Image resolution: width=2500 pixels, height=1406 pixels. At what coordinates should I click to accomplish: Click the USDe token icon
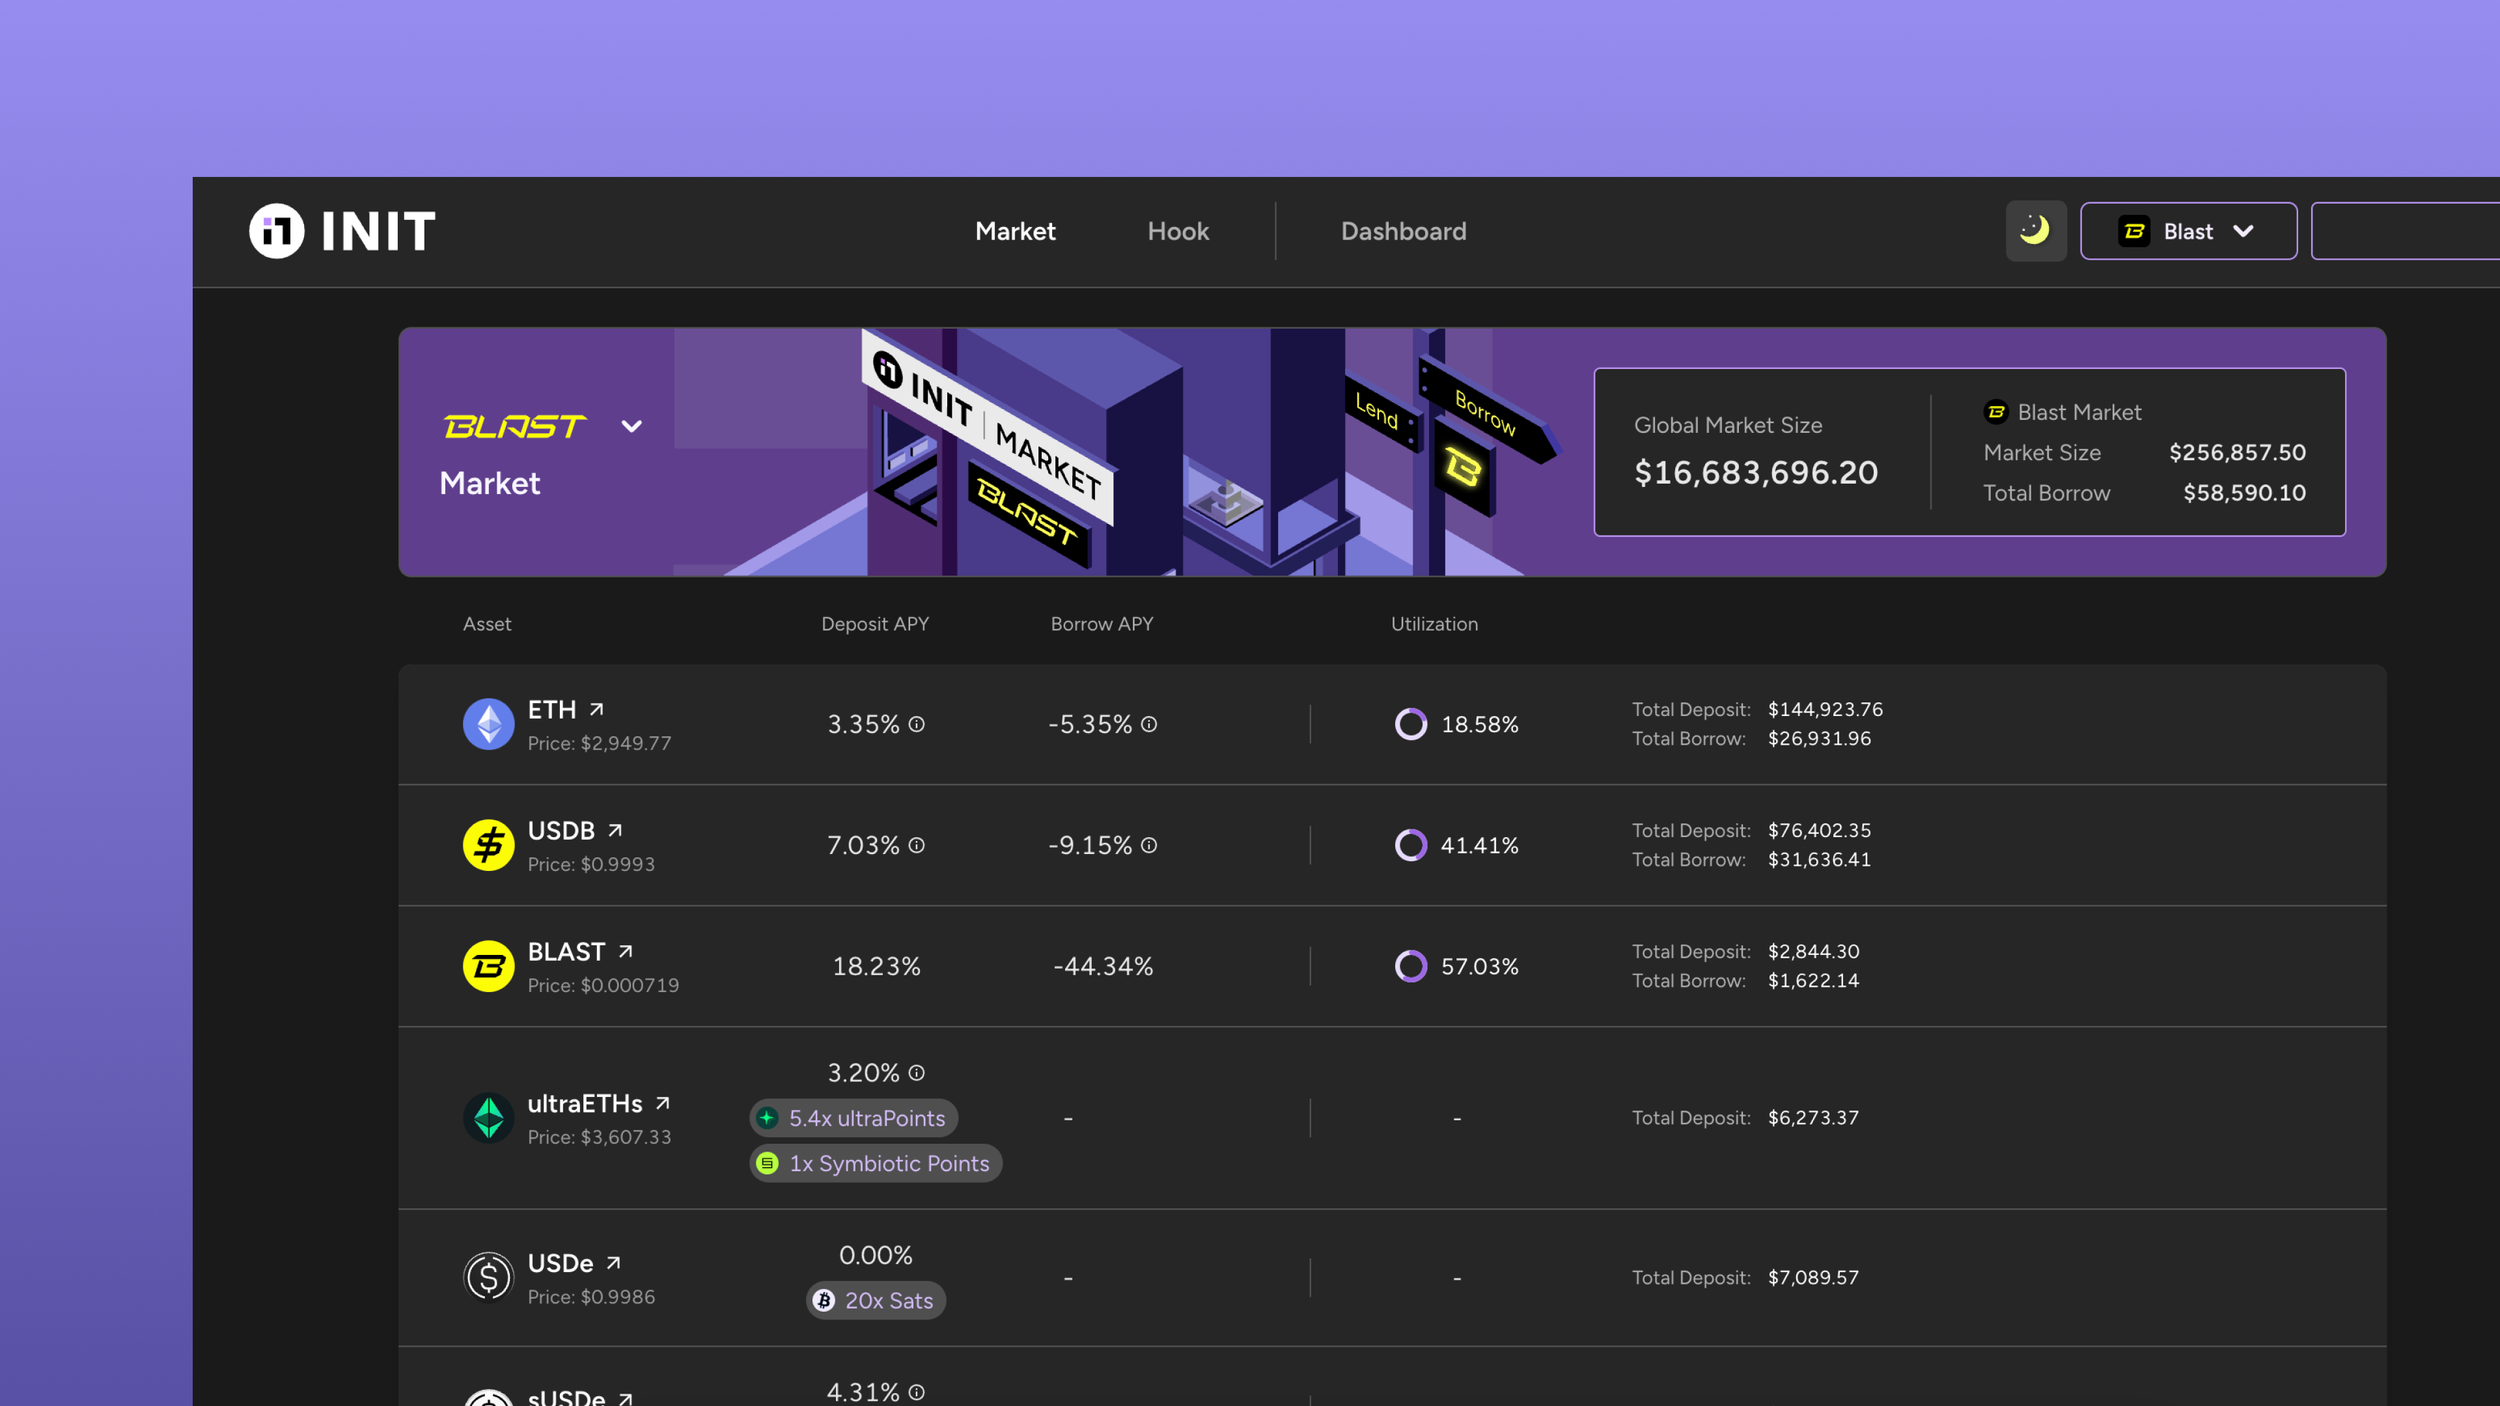coord(488,1277)
